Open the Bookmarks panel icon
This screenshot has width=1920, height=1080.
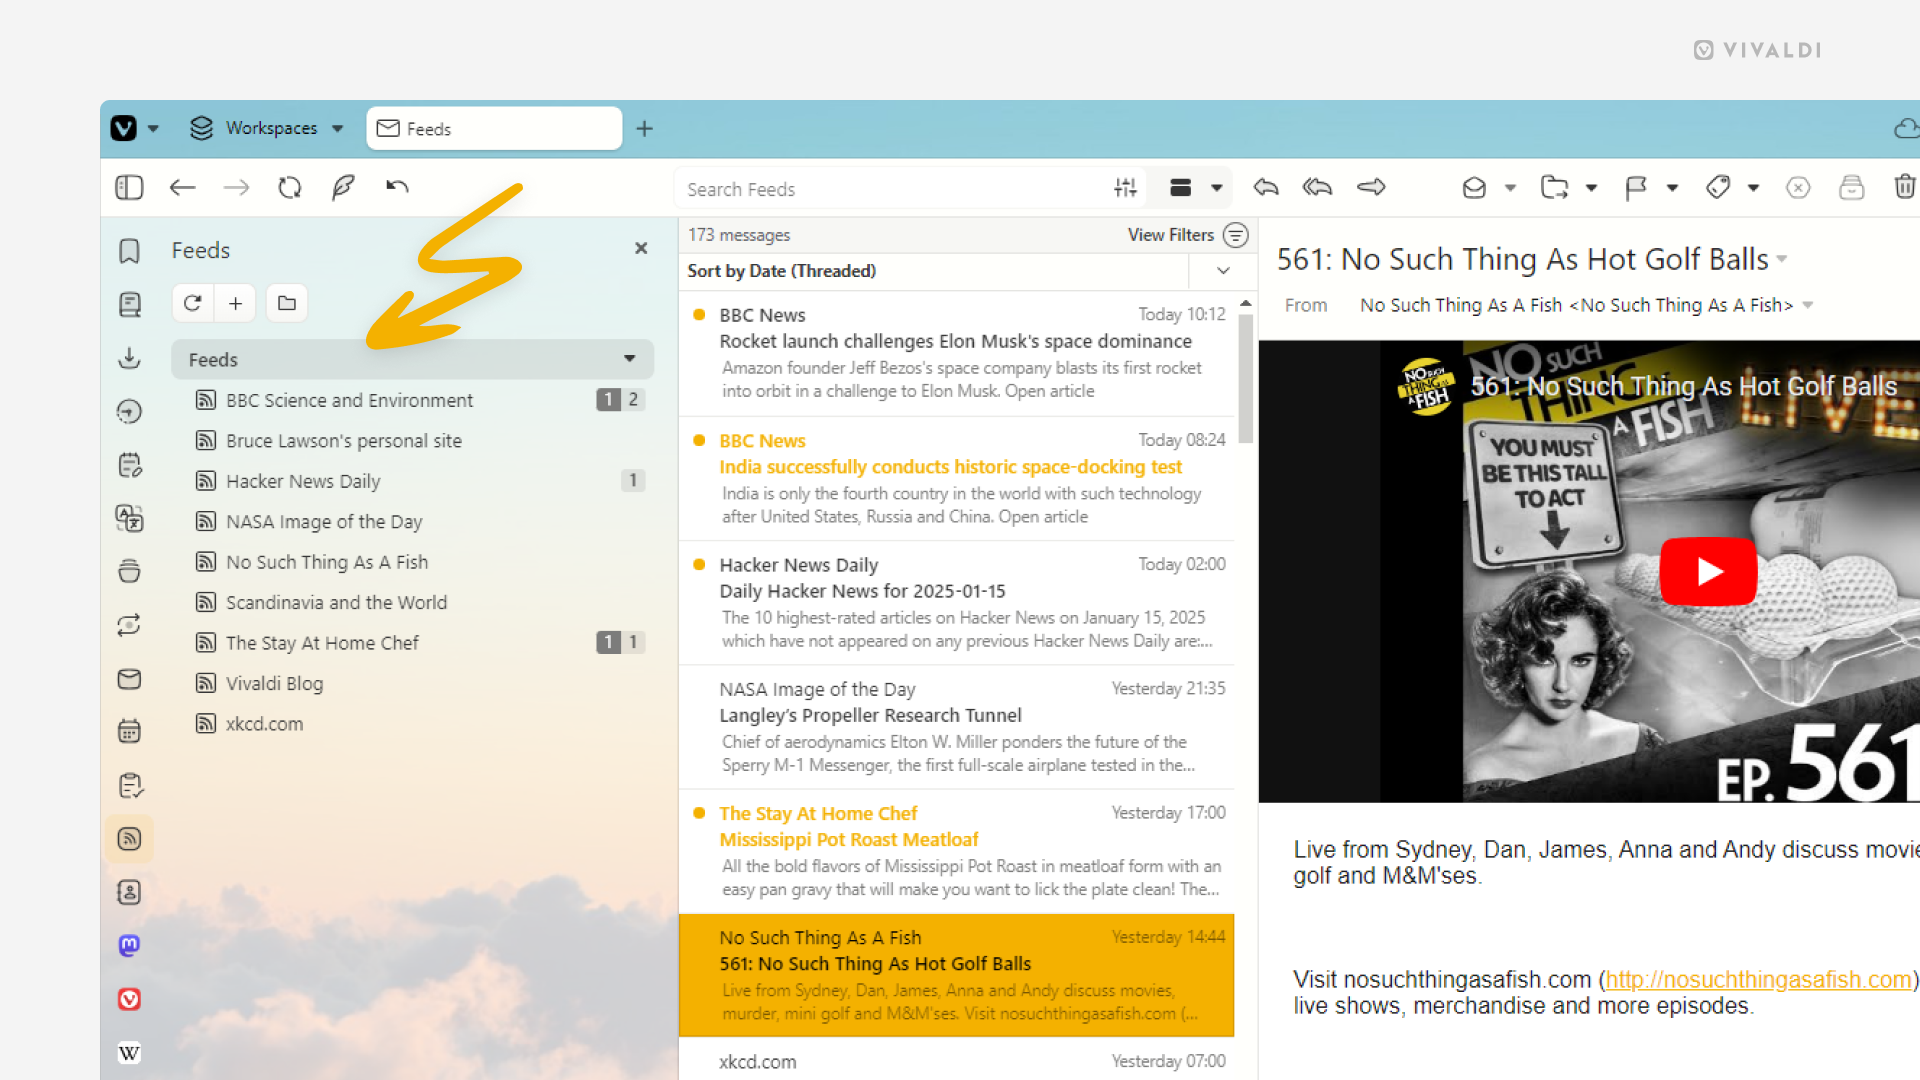[x=129, y=251]
